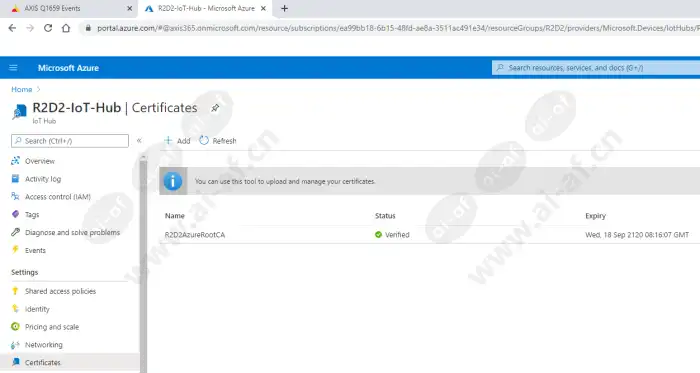Open Shared access policies
This screenshot has height=373, width=700.
[x=60, y=291]
